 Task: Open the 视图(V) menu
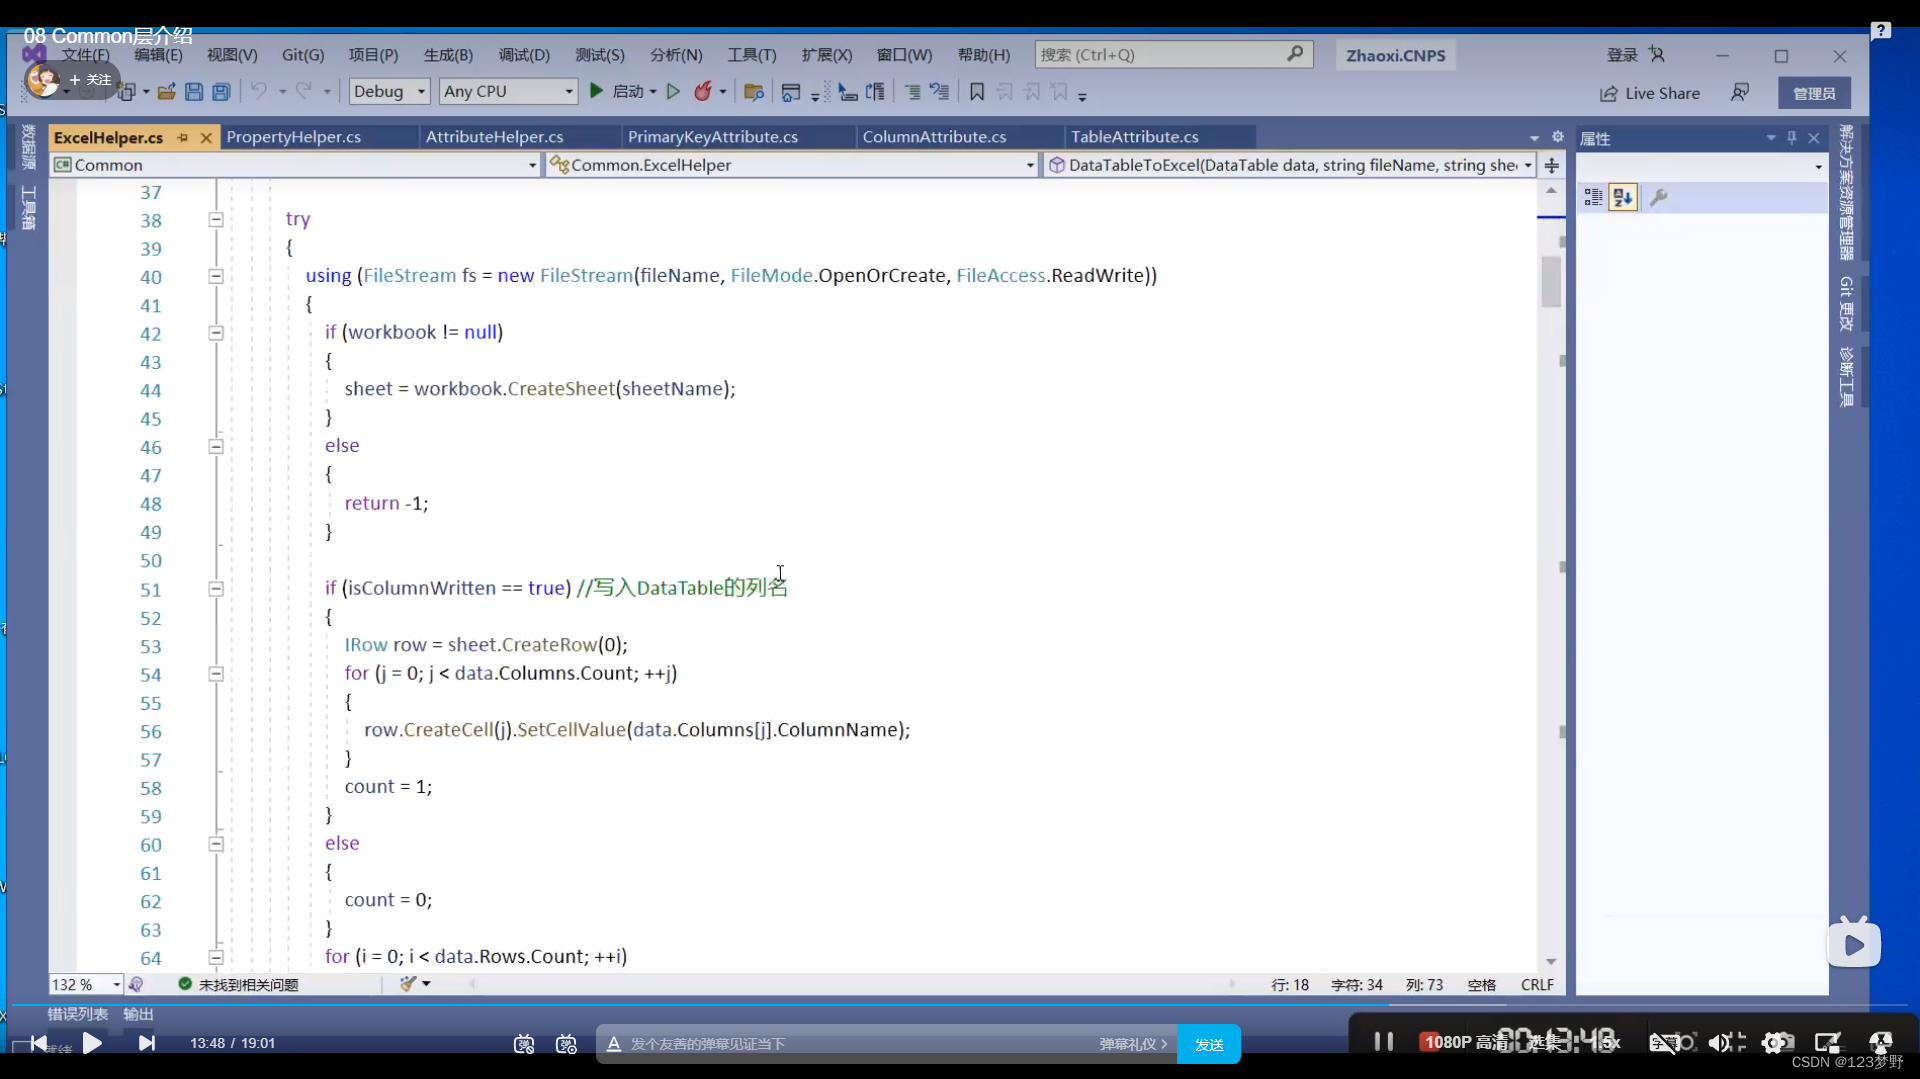coord(232,55)
